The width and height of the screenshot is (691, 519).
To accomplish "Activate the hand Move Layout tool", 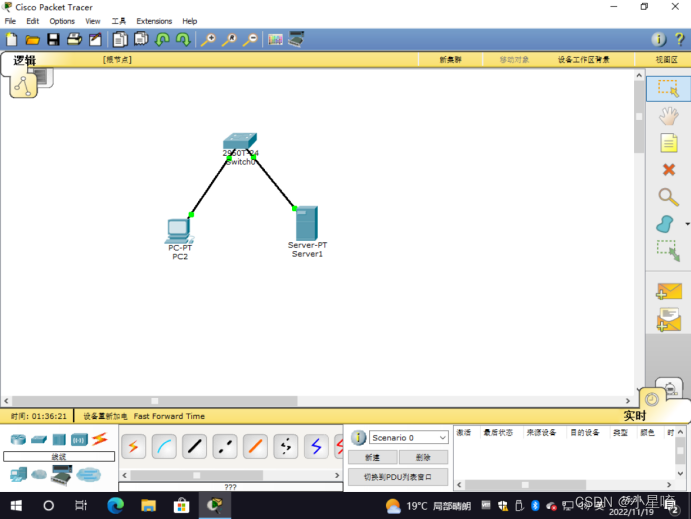I will [668, 116].
